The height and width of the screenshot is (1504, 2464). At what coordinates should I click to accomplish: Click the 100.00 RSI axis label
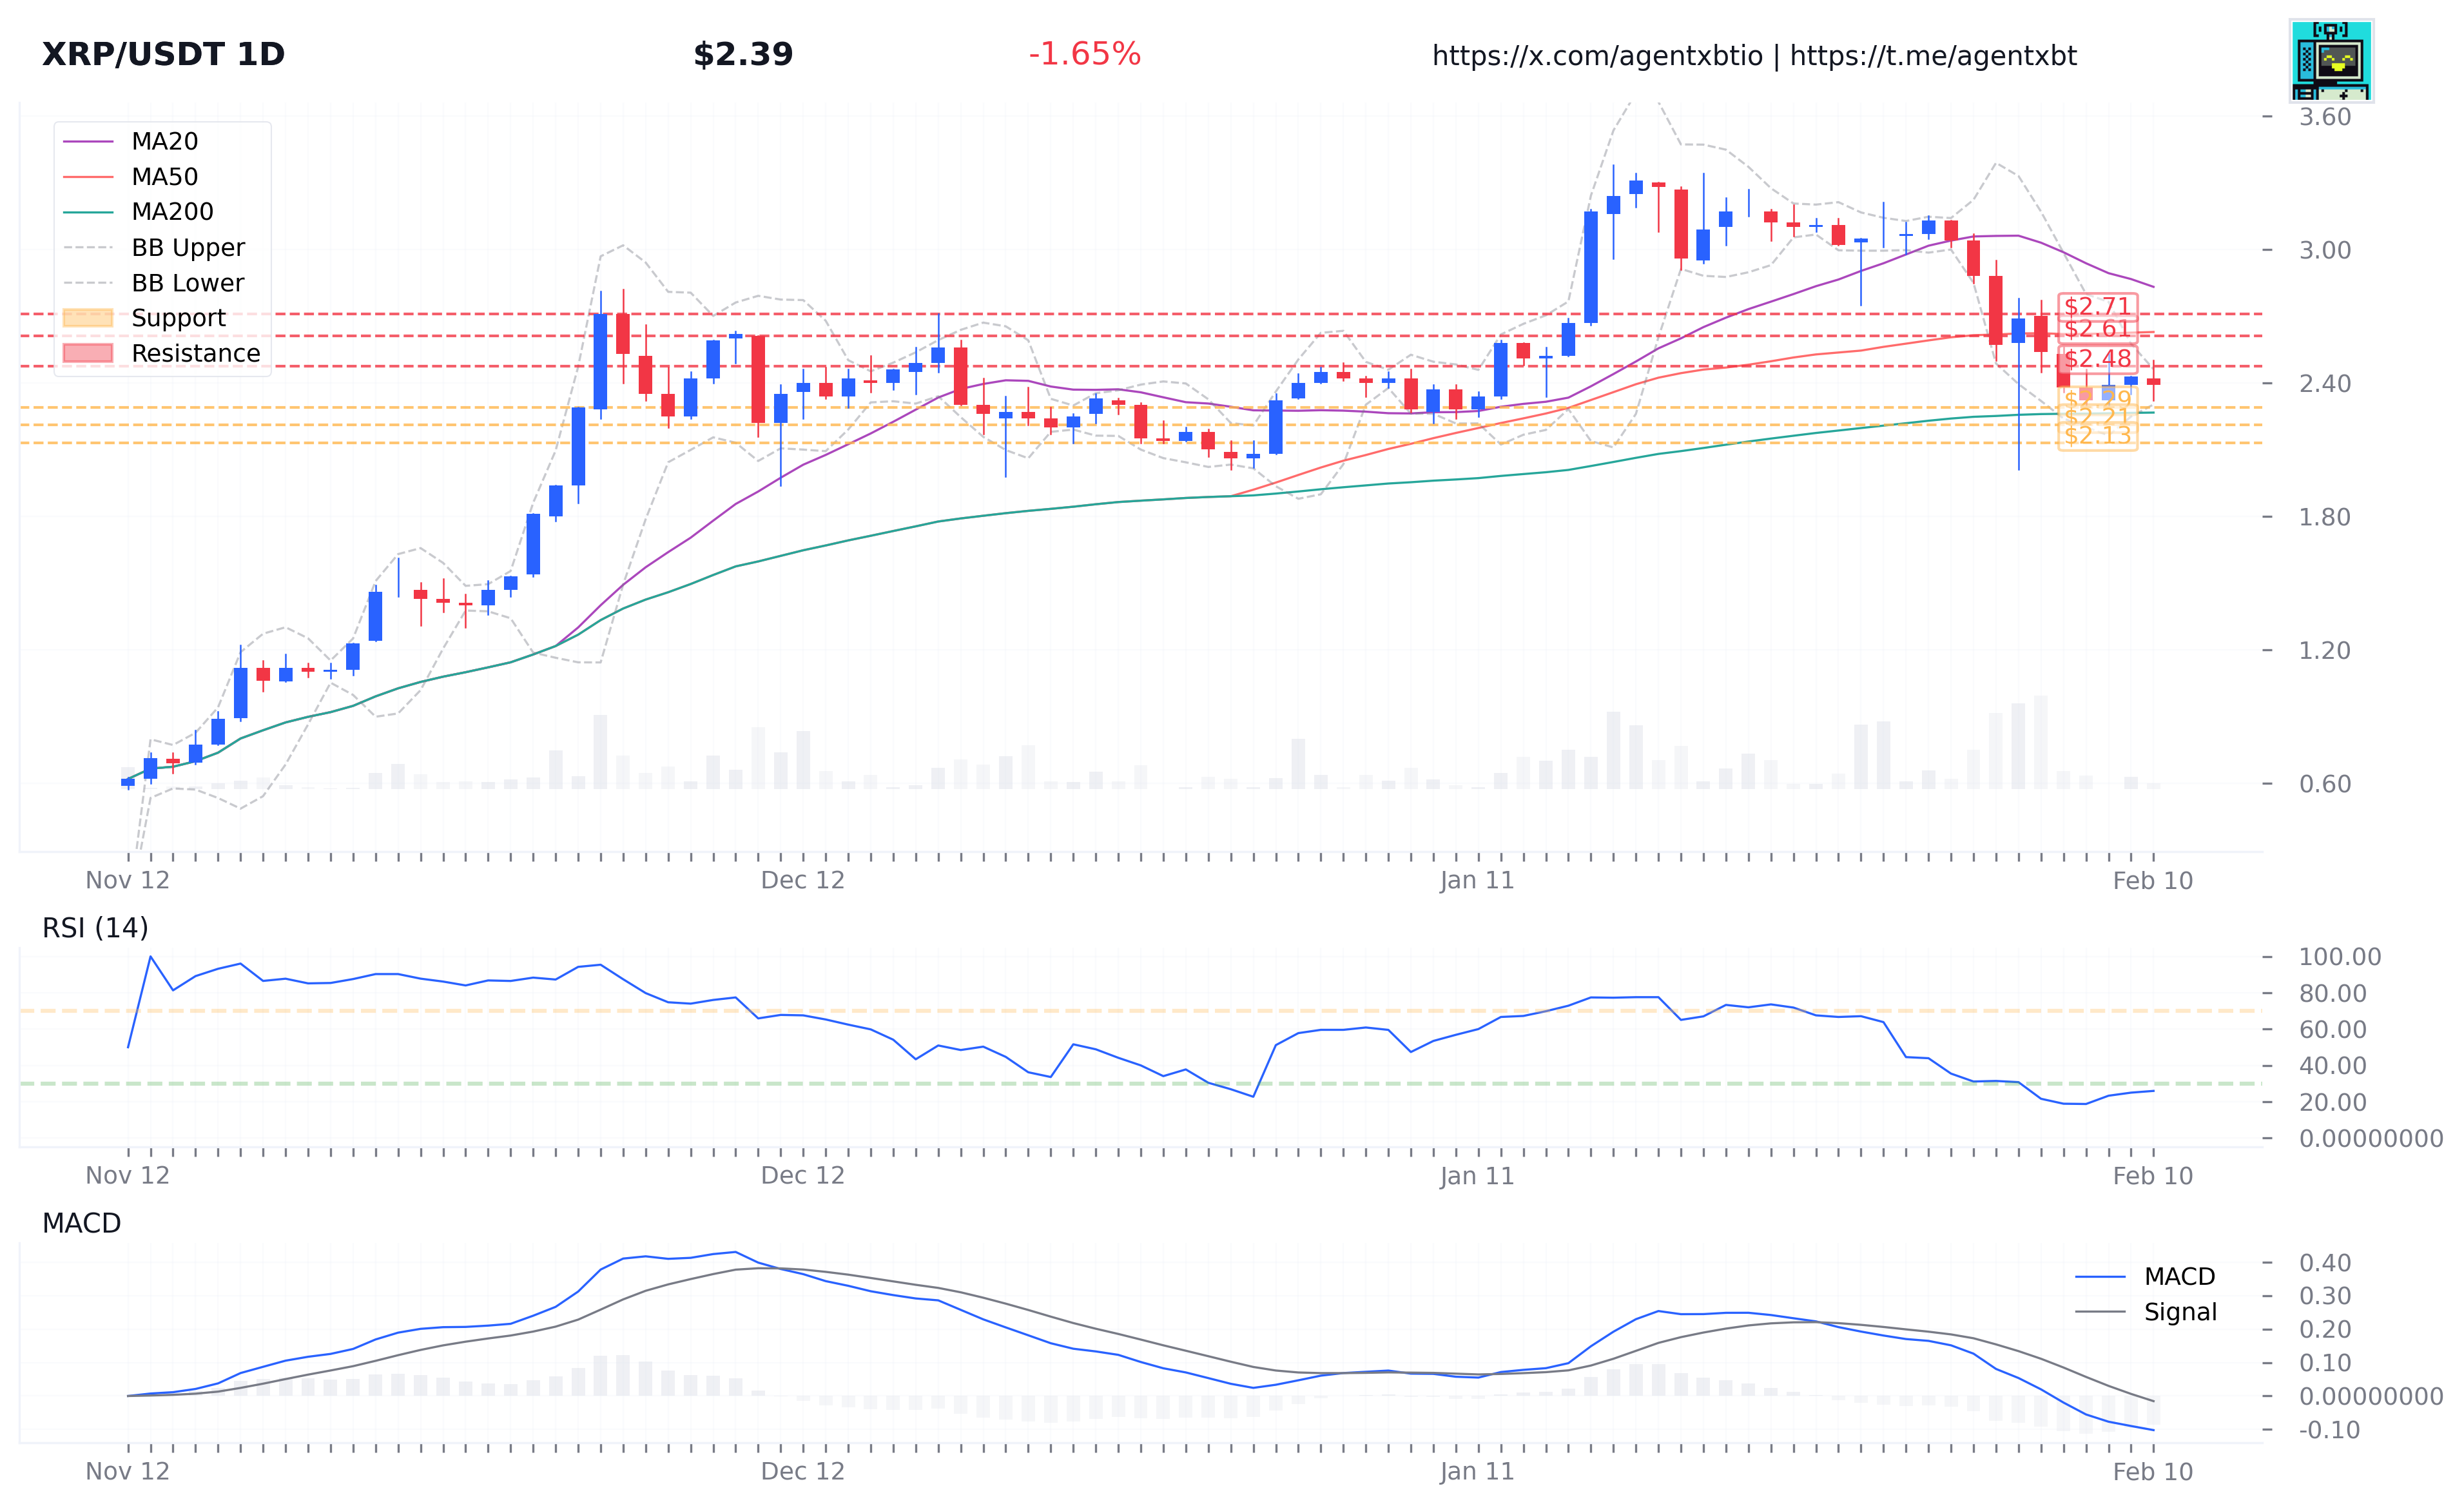(x=2340, y=957)
